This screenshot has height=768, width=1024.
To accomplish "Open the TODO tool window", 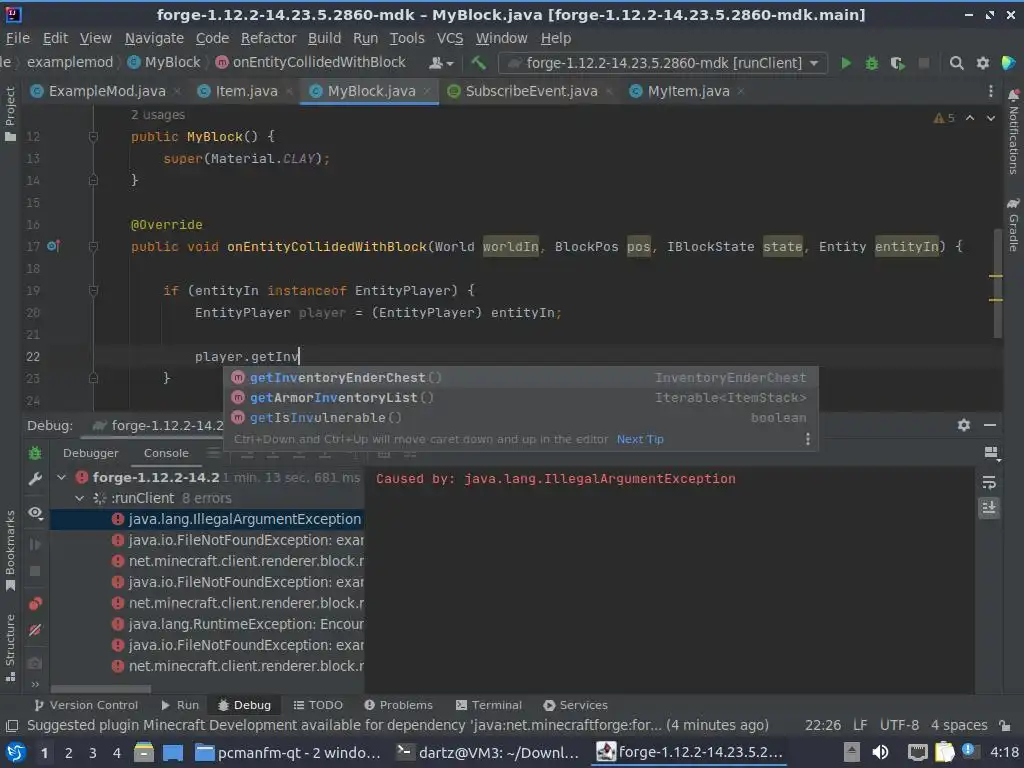I will coord(318,705).
